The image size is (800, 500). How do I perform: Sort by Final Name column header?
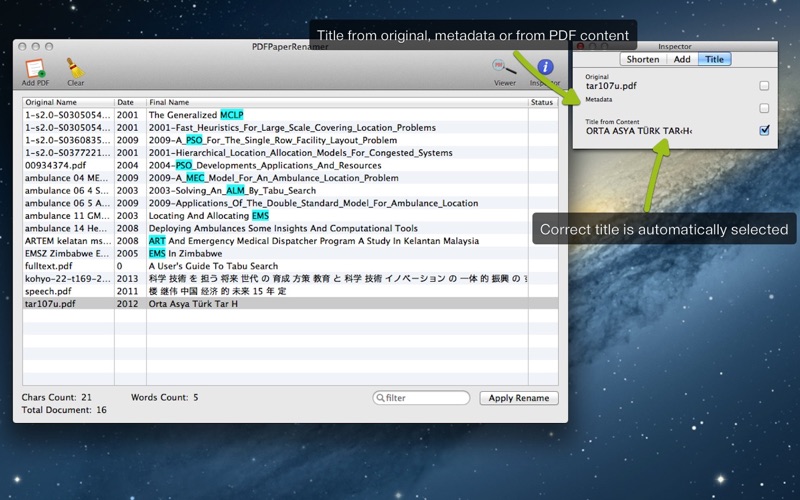[337, 102]
